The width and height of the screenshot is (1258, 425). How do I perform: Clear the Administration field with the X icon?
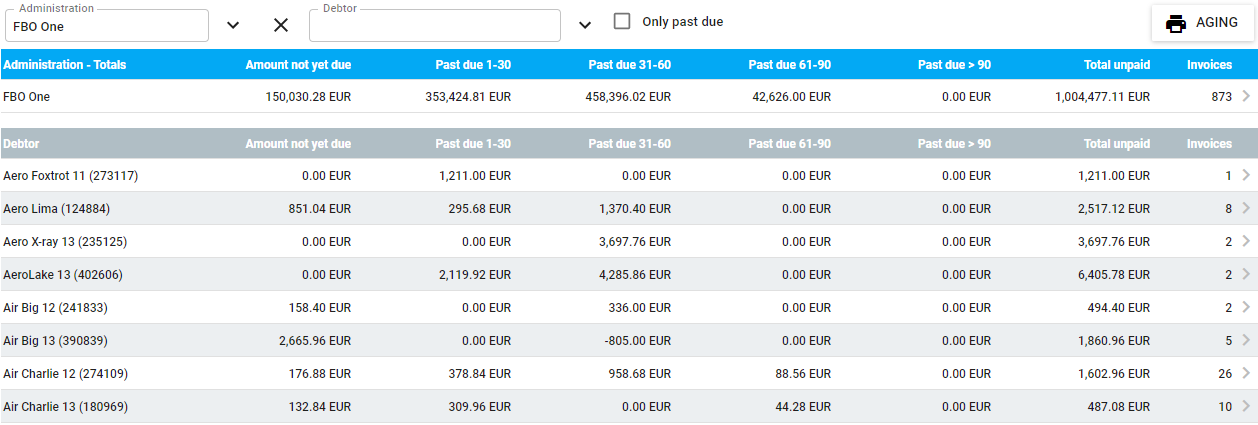[x=281, y=25]
